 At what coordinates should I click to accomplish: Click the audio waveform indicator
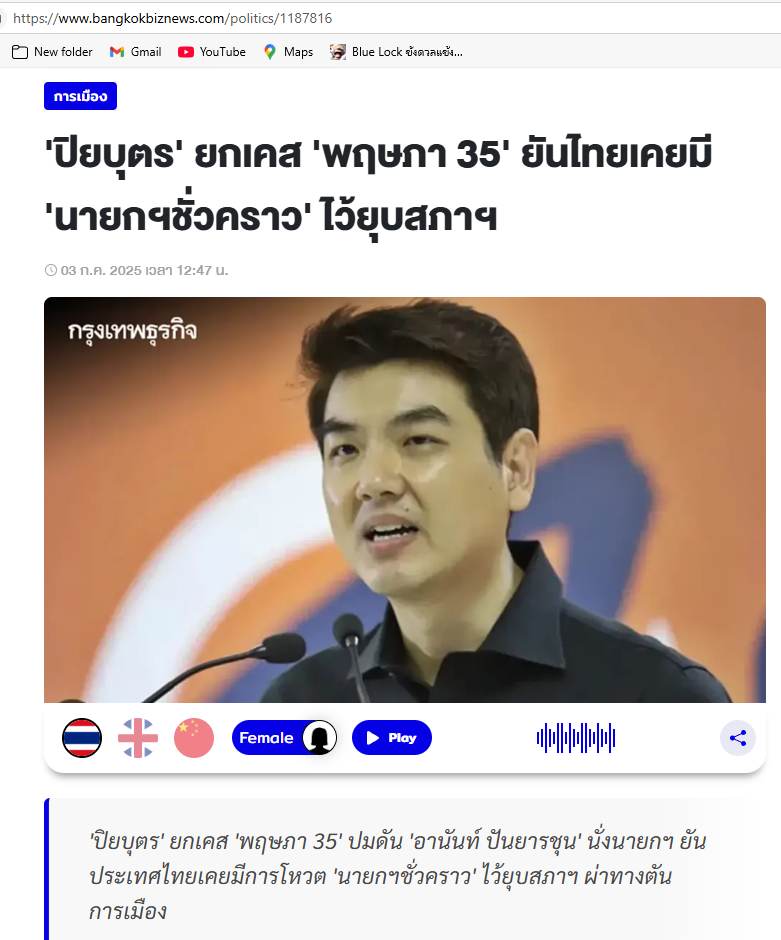point(576,738)
